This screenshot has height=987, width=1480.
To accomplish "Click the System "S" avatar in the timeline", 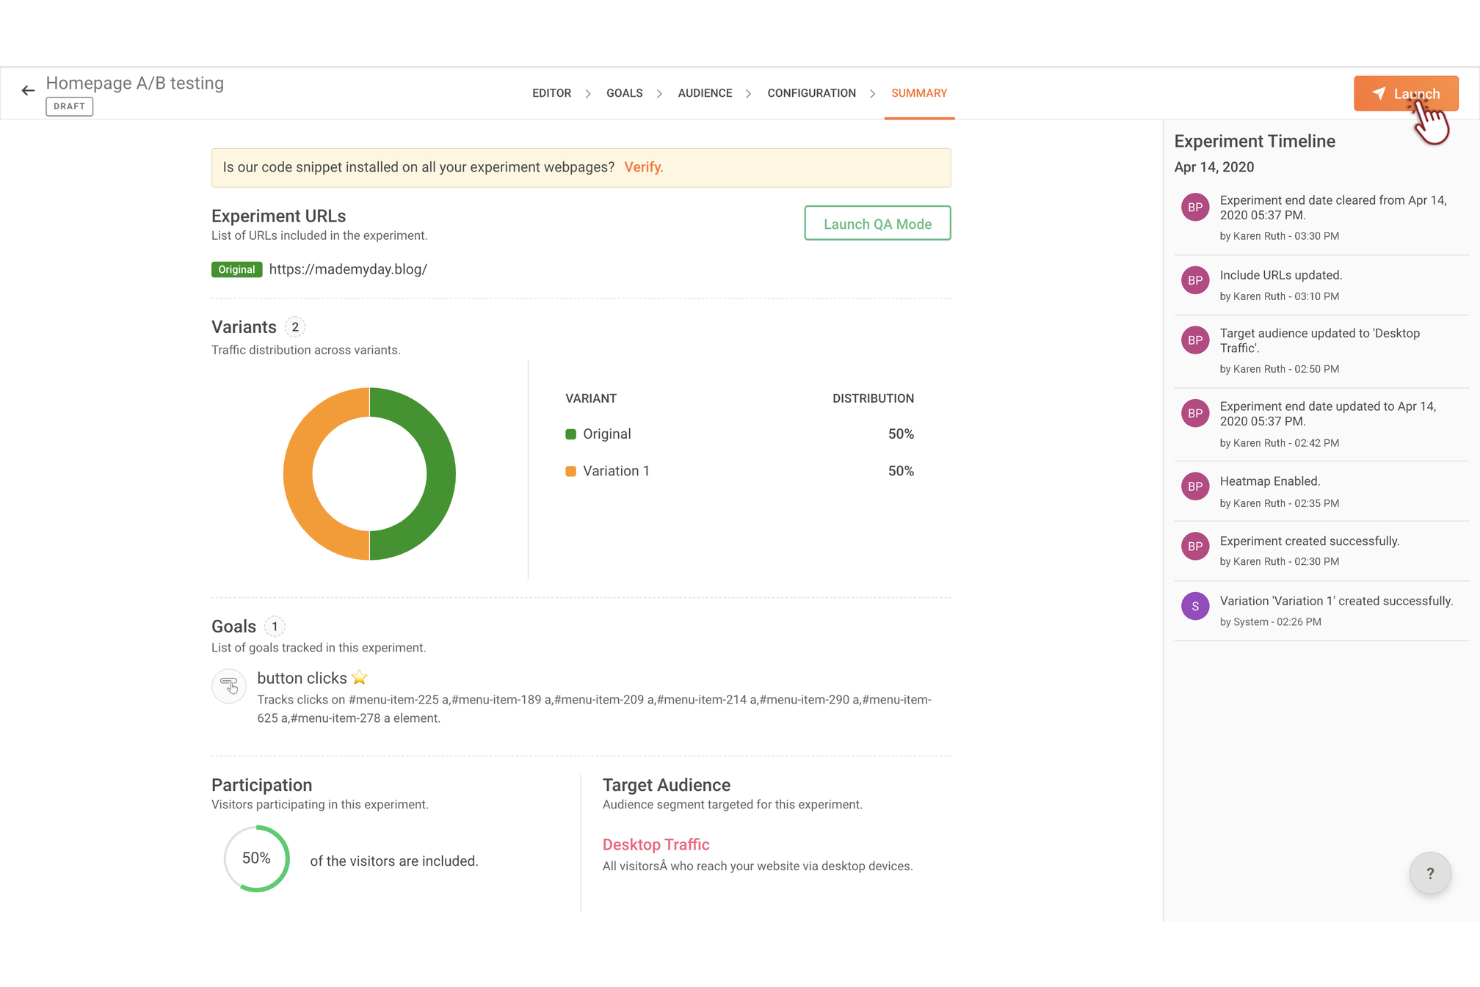I will click(1195, 606).
